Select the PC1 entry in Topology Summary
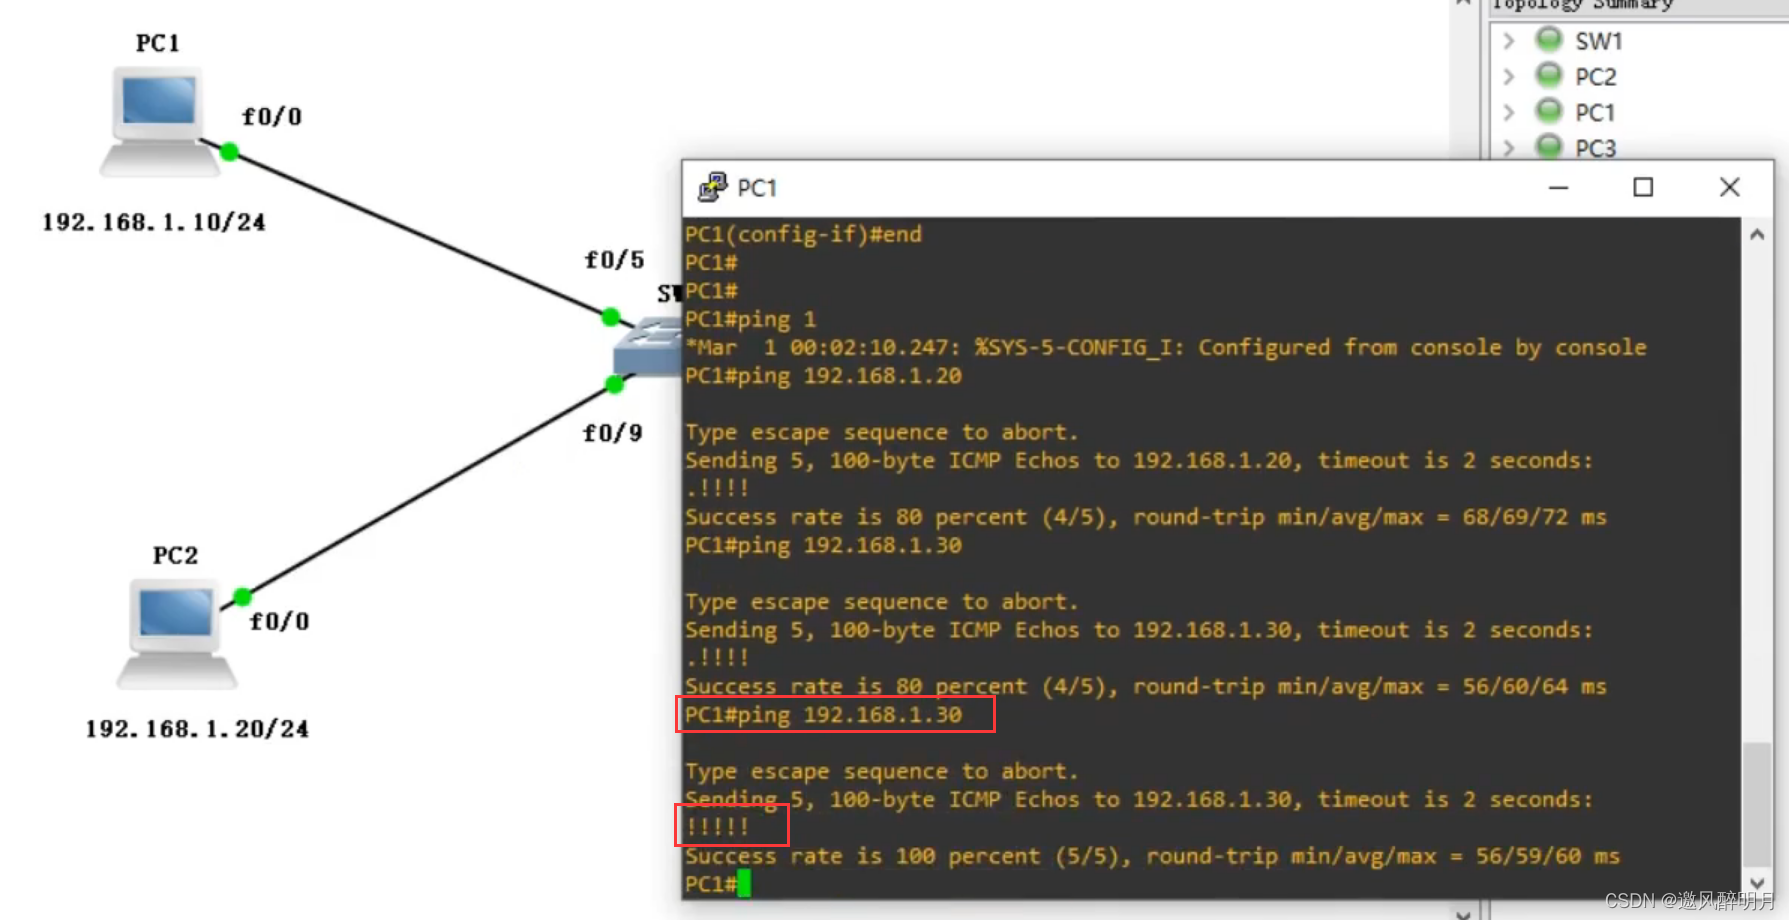This screenshot has height=920, width=1789. 1595,112
